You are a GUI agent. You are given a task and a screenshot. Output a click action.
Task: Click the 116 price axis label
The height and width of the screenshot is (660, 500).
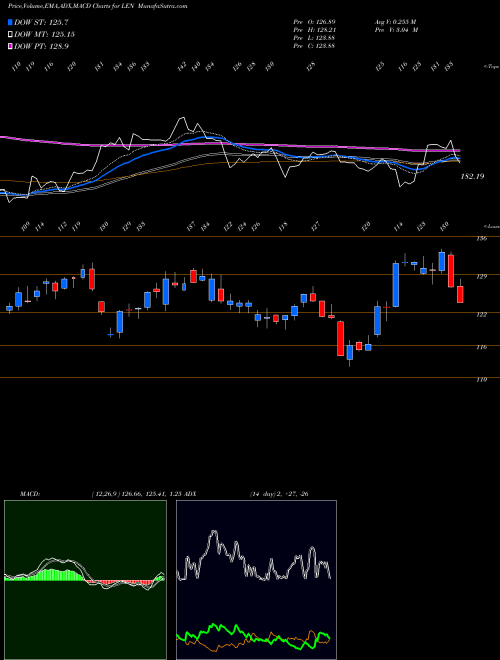pos(482,347)
